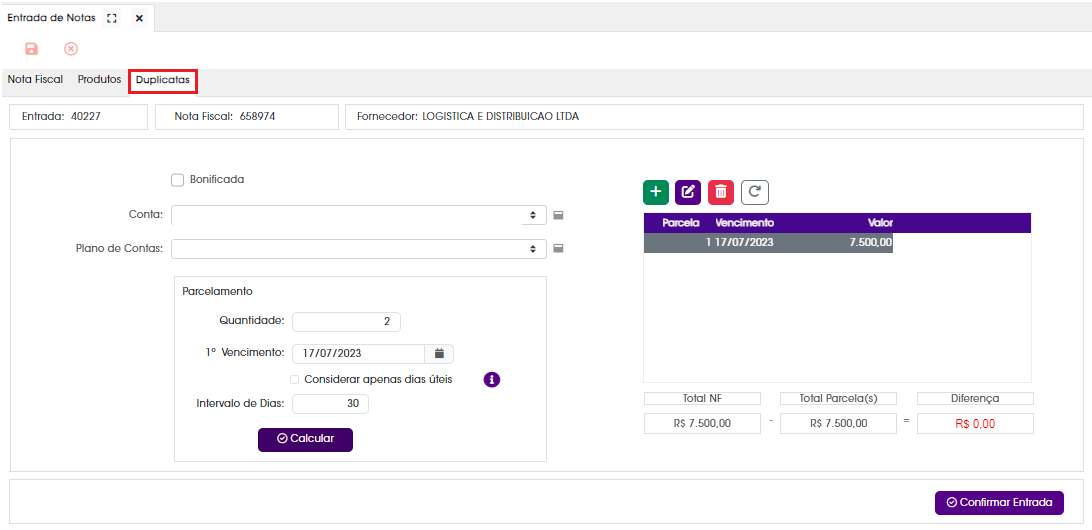Refresh the parcelas list icon
The width and height of the screenshot is (1092, 530).
tap(754, 192)
